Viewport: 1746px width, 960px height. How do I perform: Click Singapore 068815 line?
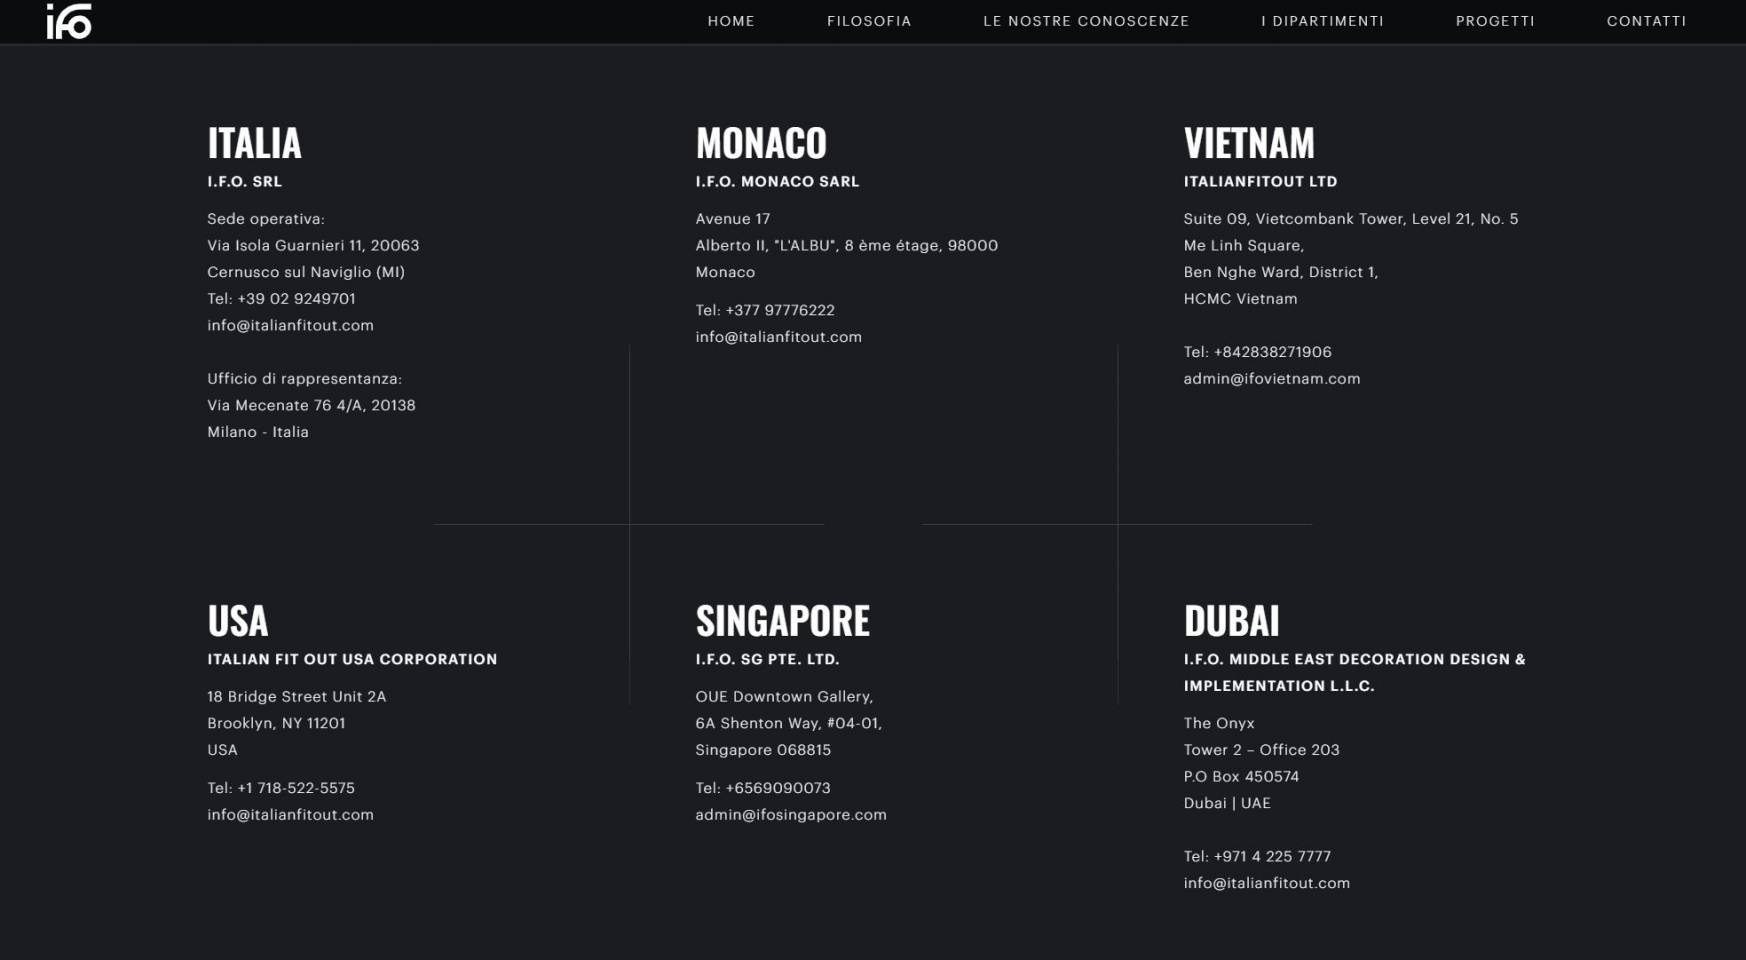tap(763, 749)
